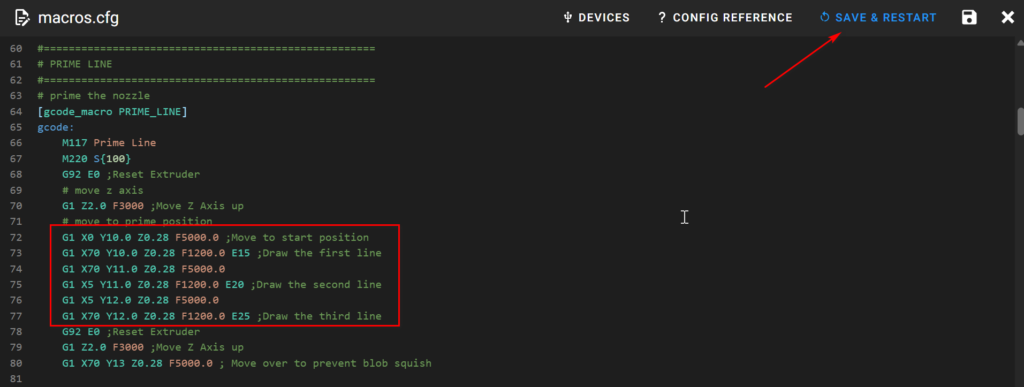Click the 'Move over to prevent blob squish' line
The image size is (1024, 387).
[x=247, y=363]
